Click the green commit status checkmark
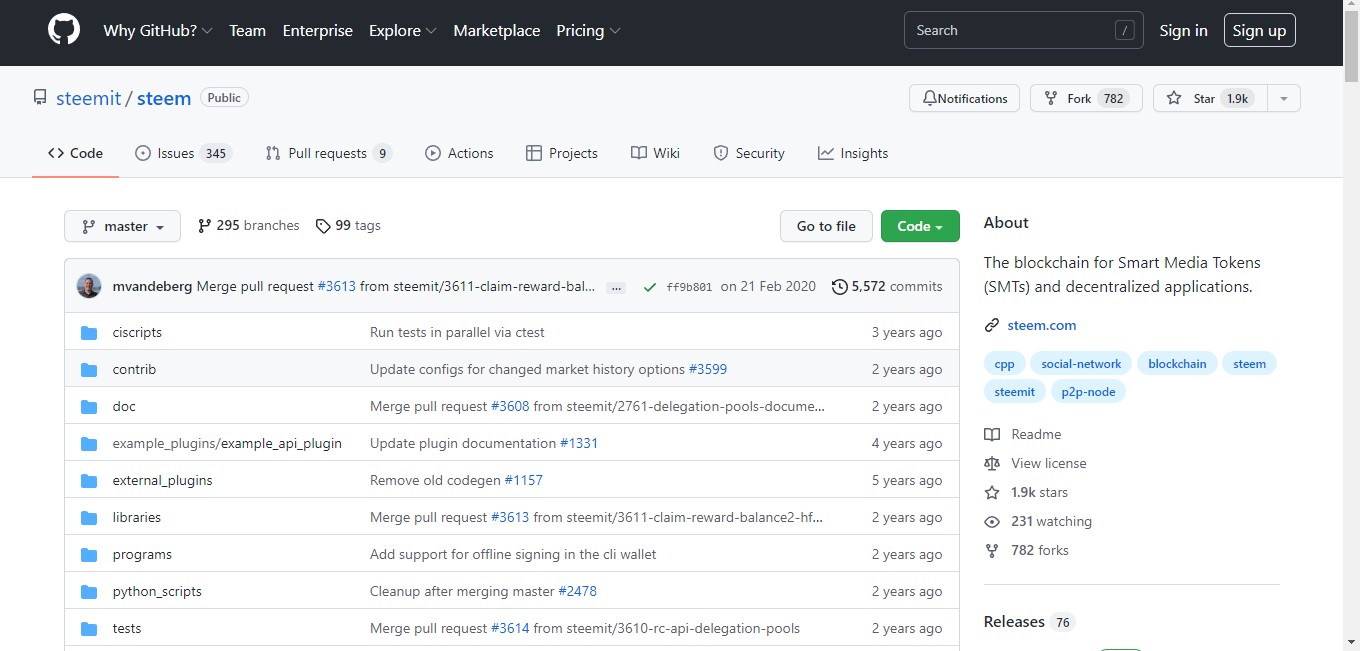Image resolution: width=1360 pixels, height=651 pixels. click(x=650, y=287)
